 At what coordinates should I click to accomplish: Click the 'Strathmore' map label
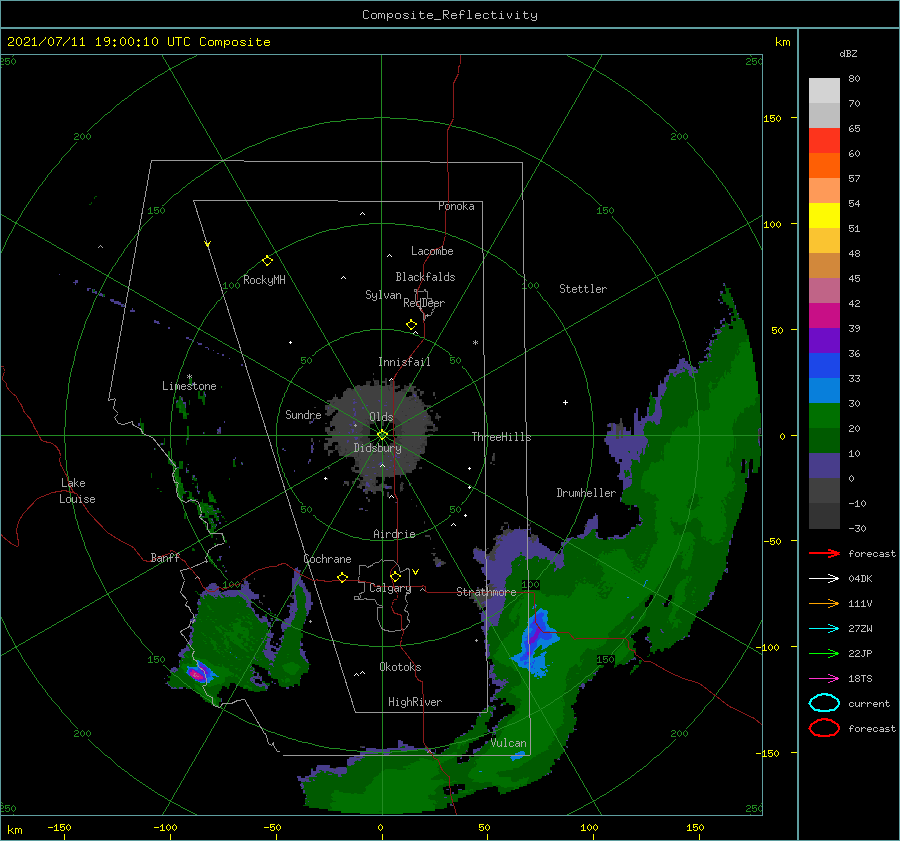pos(486,592)
